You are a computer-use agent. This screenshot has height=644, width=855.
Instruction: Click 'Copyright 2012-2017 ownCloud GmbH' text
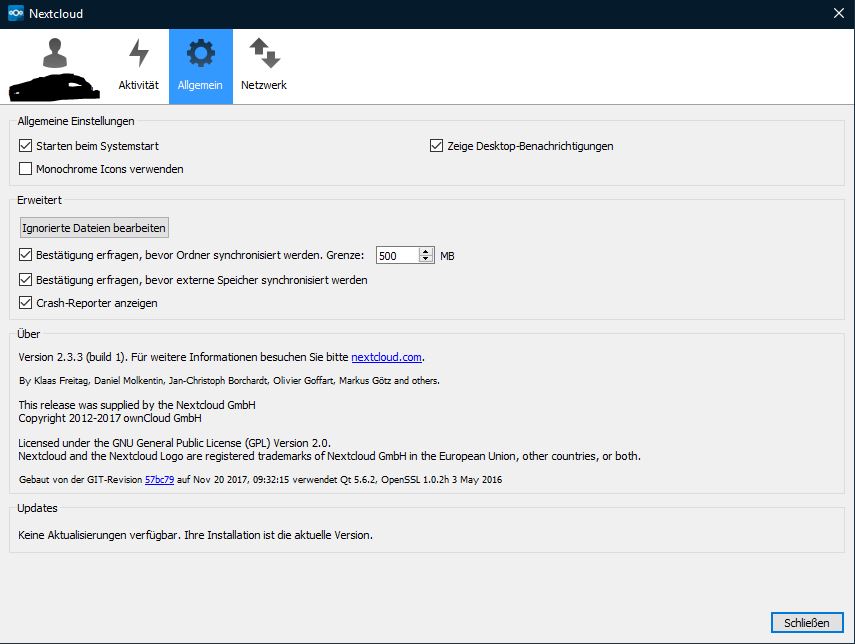point(110,418)
